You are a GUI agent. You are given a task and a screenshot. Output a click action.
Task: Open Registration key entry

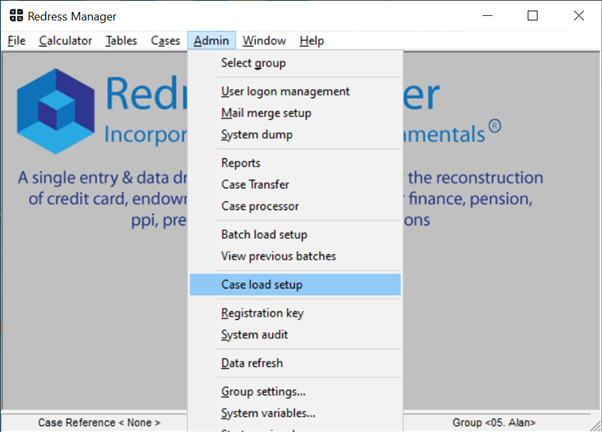point(295,313)
